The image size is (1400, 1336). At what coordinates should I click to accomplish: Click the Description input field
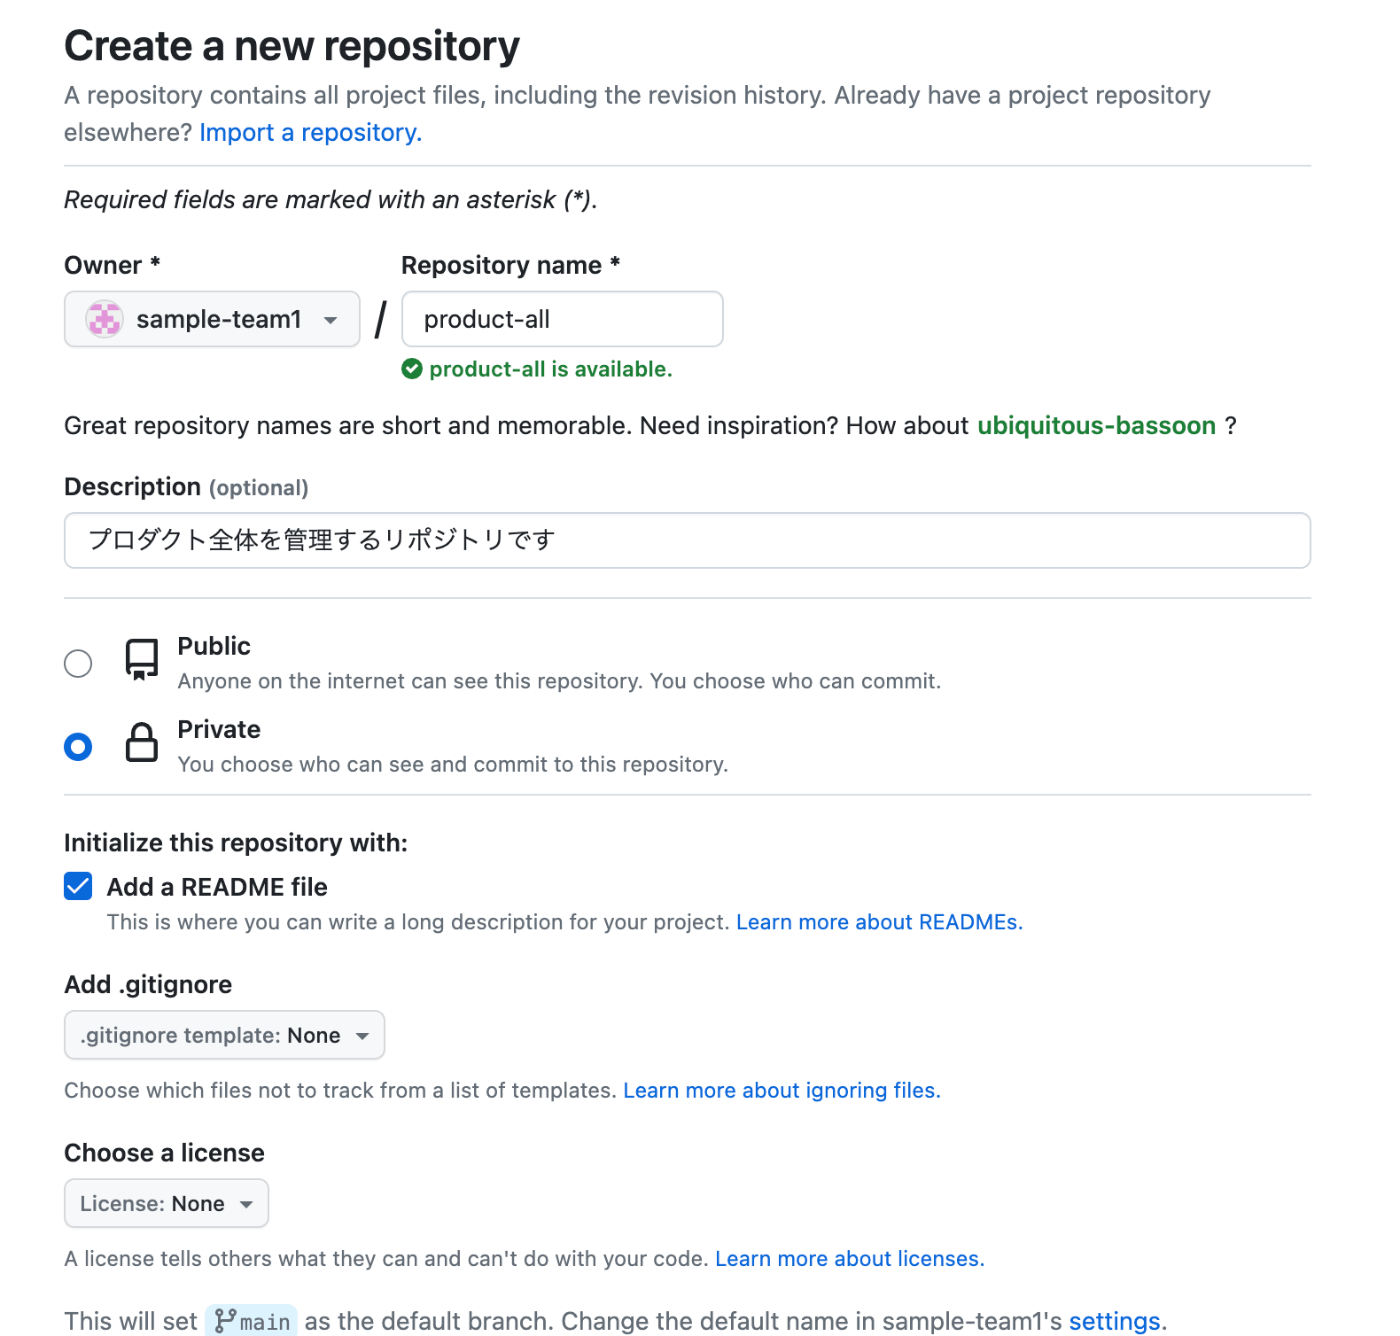[687, 540]
